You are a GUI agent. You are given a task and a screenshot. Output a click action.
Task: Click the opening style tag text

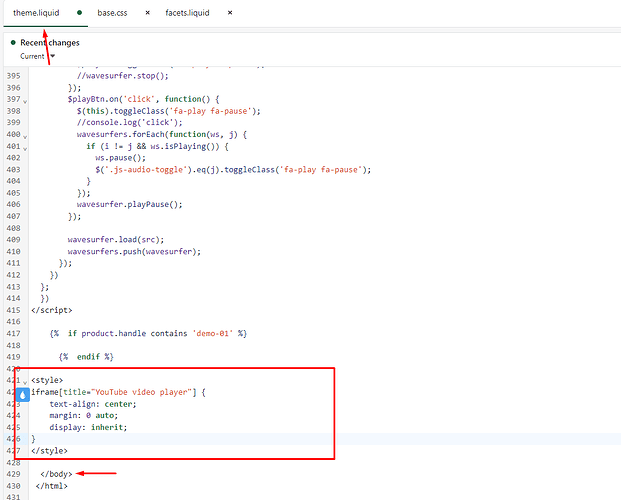point(48,380)
